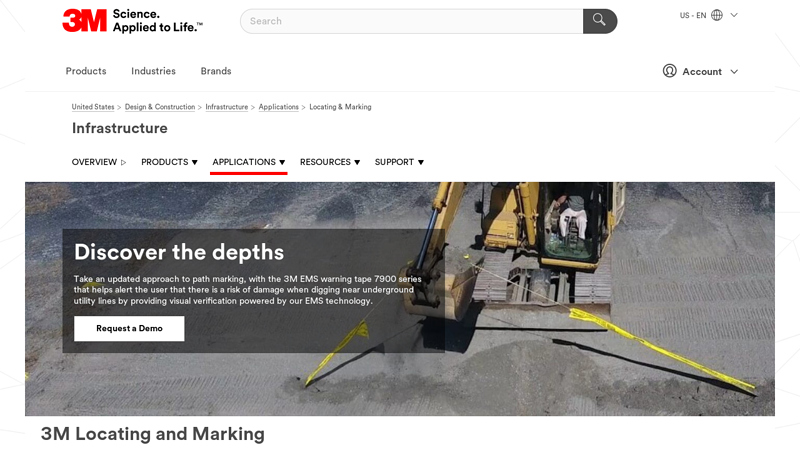Viewport: 800px width, 450px height.
Task: Open the Industries top menu
Action: pos(153,71)
